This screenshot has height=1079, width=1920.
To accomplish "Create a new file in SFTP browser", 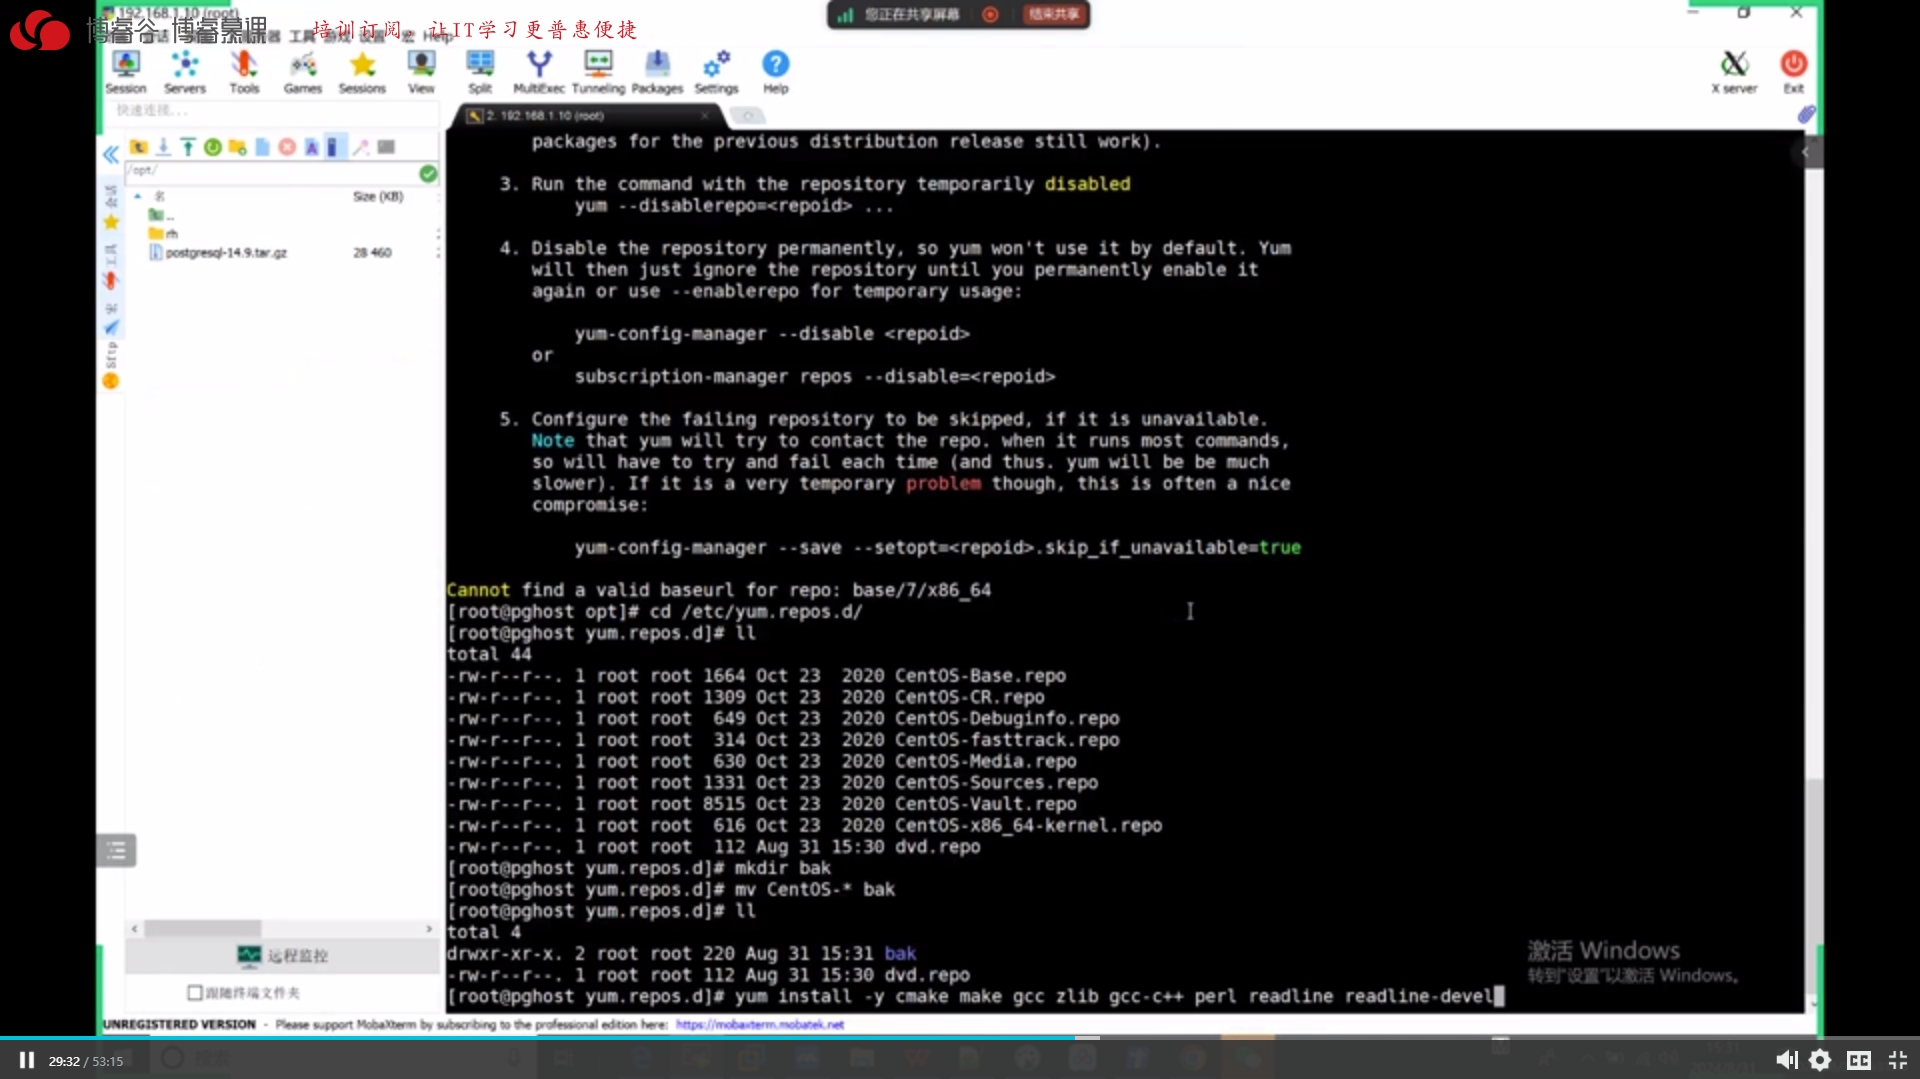I will (x=262, y=147).
